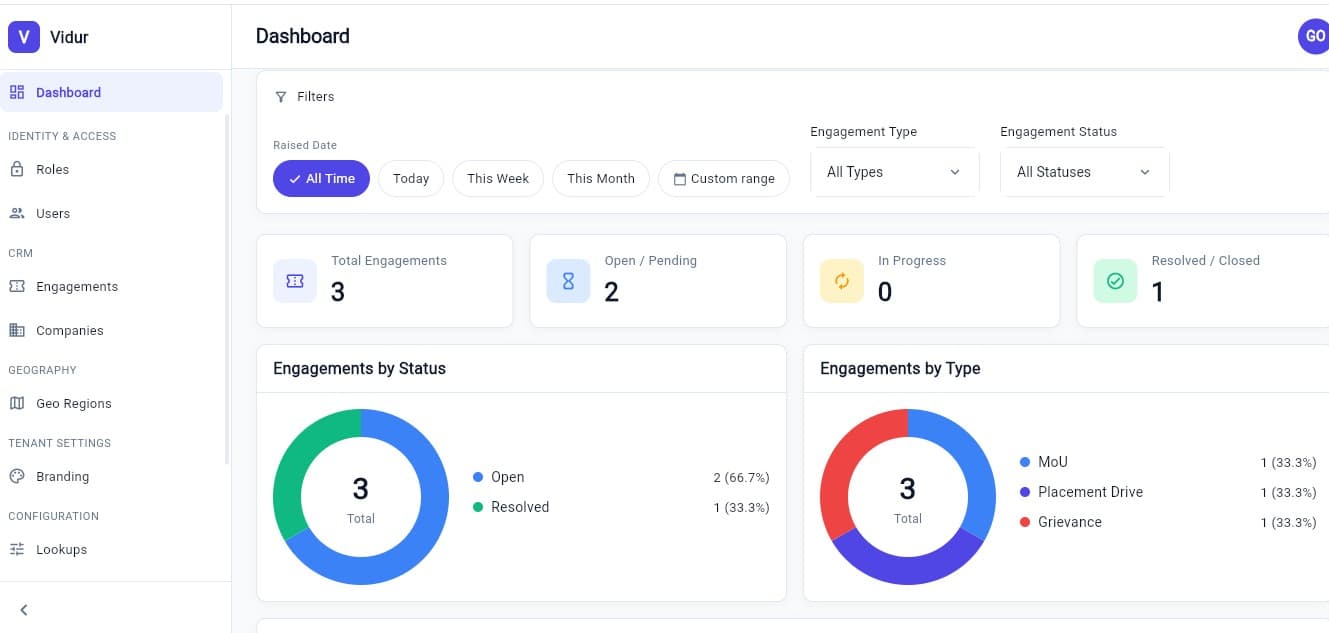The width and height of the screenshot is (1329, 633).
Task: Click the green Resolved donut segment
Action: pos(297,459)
